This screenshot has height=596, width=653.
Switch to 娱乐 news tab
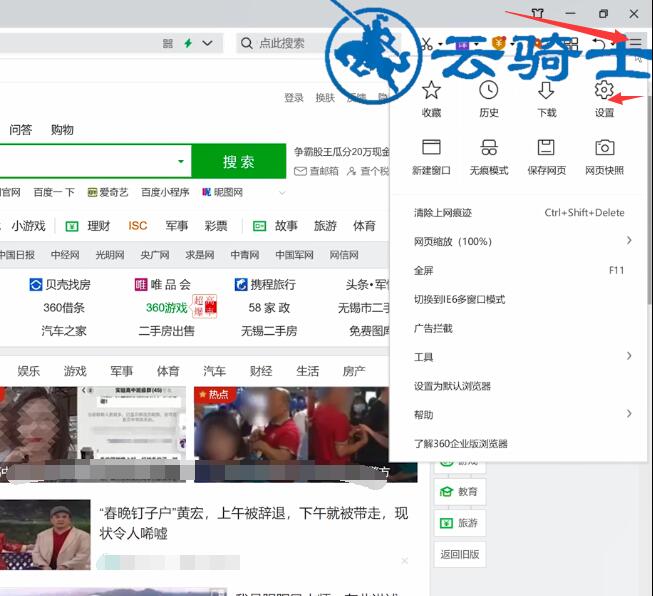point(29,371)
